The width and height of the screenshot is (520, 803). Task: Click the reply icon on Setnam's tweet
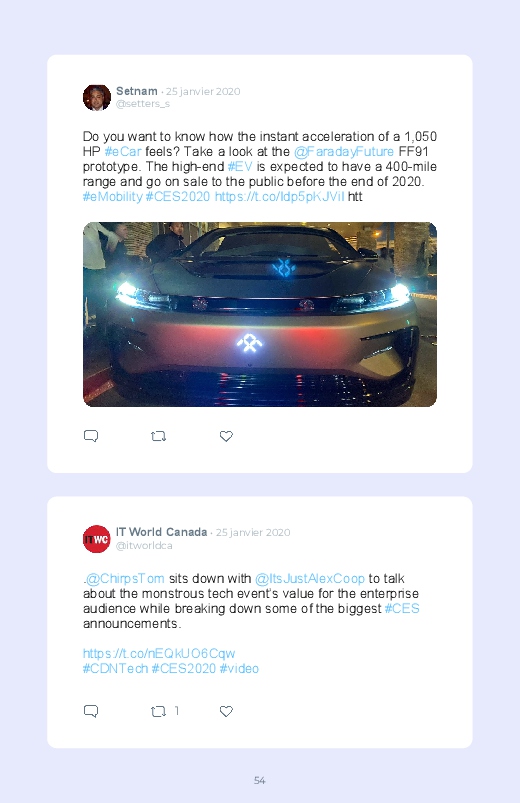click(91, 436)
